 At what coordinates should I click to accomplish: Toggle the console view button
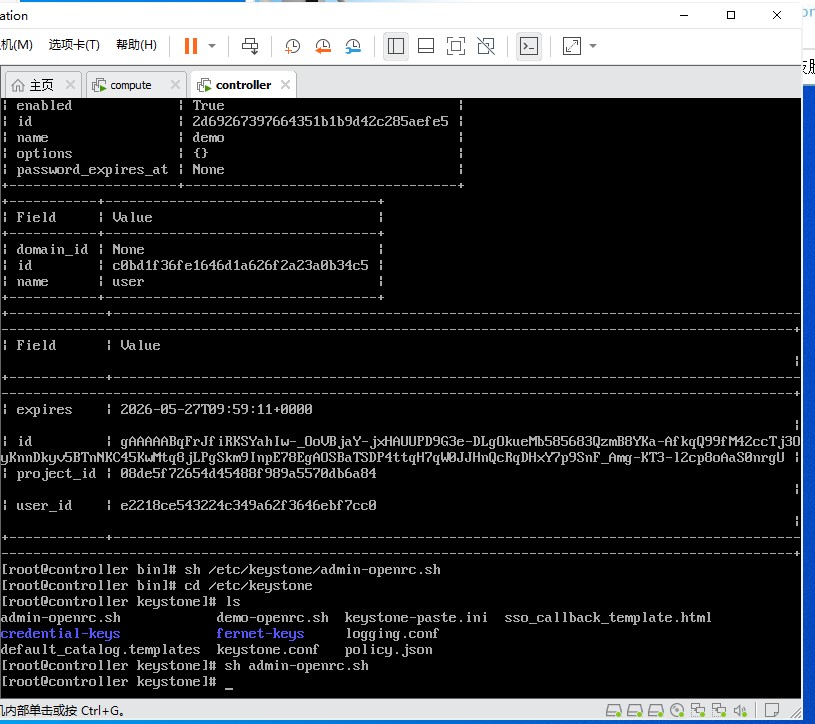[529, 46]
